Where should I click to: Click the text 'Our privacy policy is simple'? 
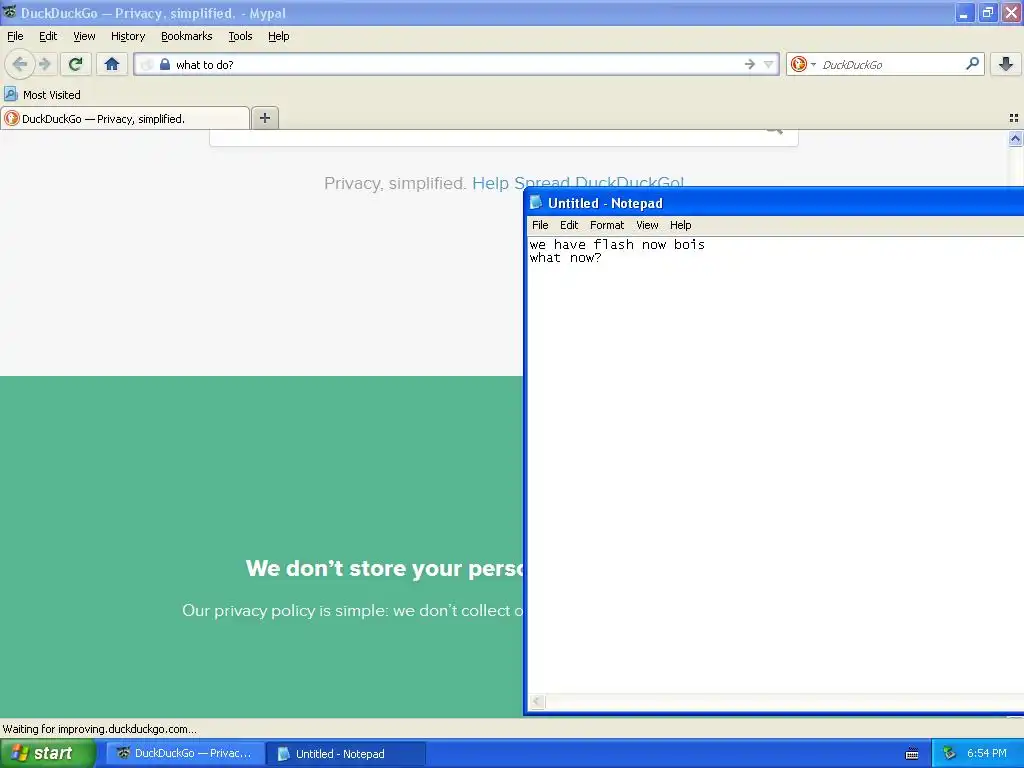point(285,610)
